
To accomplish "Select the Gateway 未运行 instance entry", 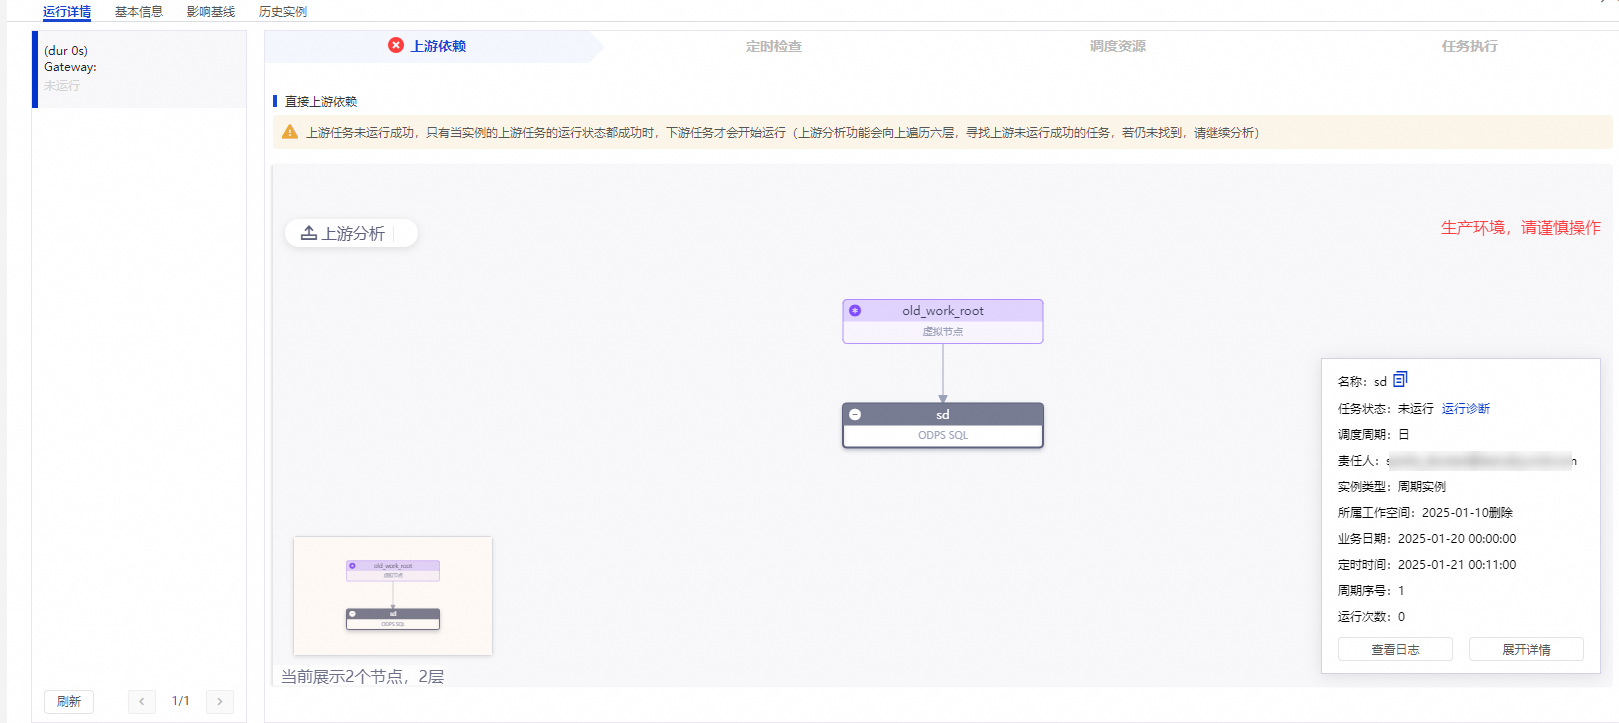I will click(x=140, y=68).
